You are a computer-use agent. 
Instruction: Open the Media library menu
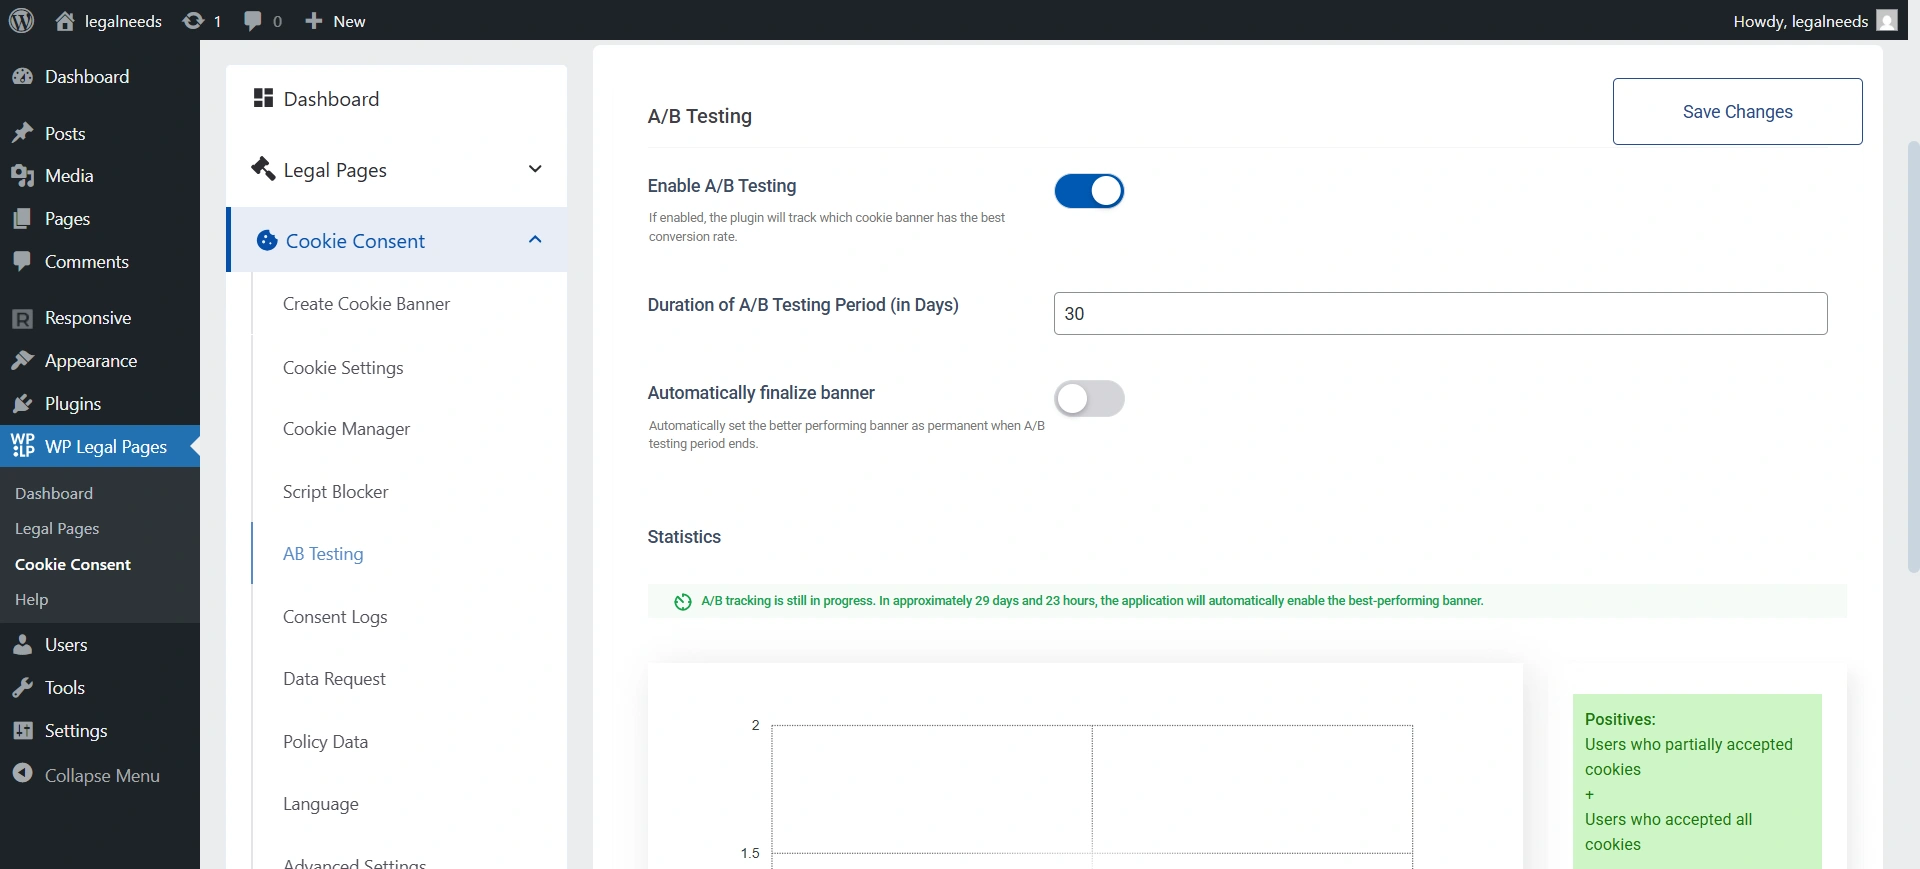pos(69,176)
